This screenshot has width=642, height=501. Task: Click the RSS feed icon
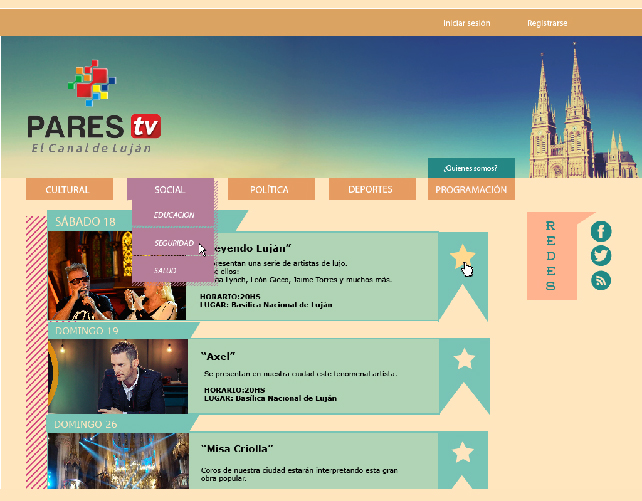click(601, 281)
